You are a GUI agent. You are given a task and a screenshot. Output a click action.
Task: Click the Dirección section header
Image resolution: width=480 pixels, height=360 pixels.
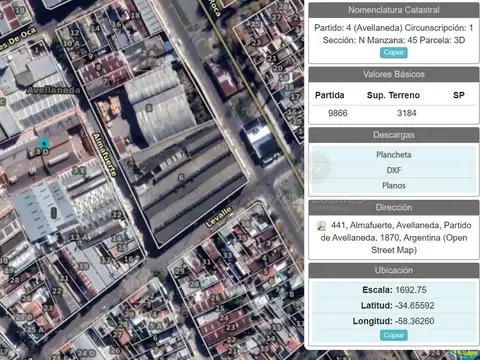point(394,207)
